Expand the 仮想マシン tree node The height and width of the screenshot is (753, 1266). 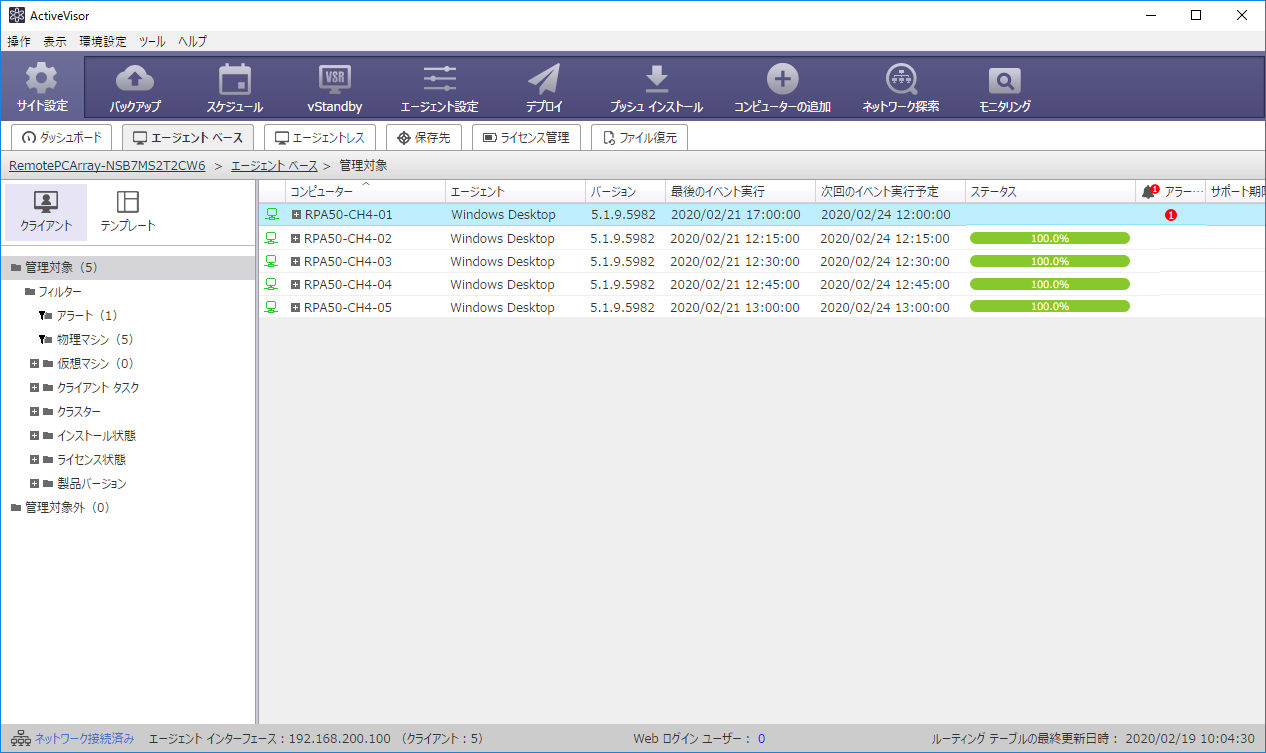[x=34, y=364]
